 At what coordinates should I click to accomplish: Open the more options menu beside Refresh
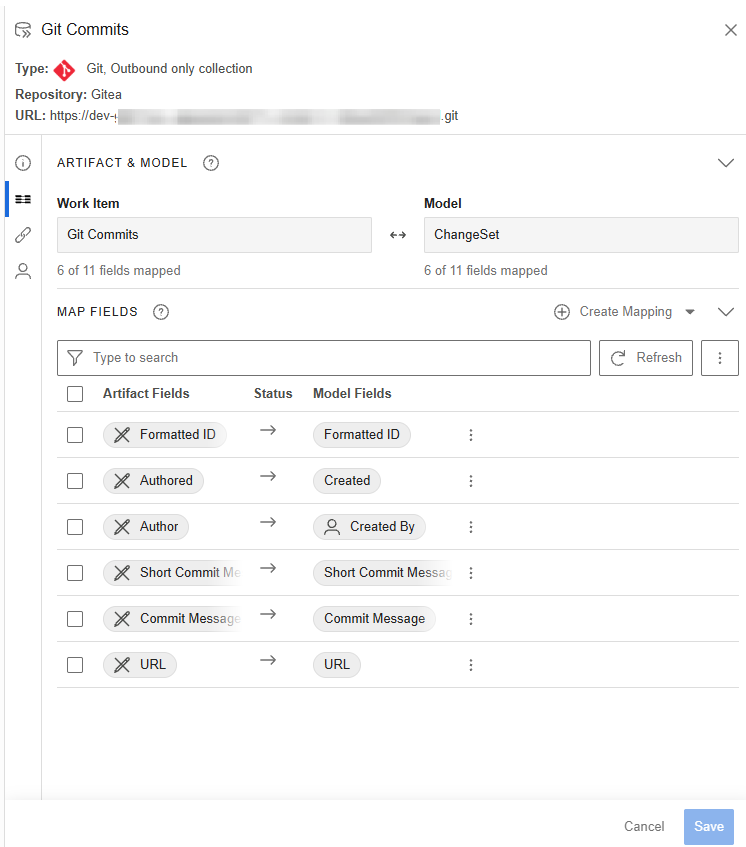[720, 358]
